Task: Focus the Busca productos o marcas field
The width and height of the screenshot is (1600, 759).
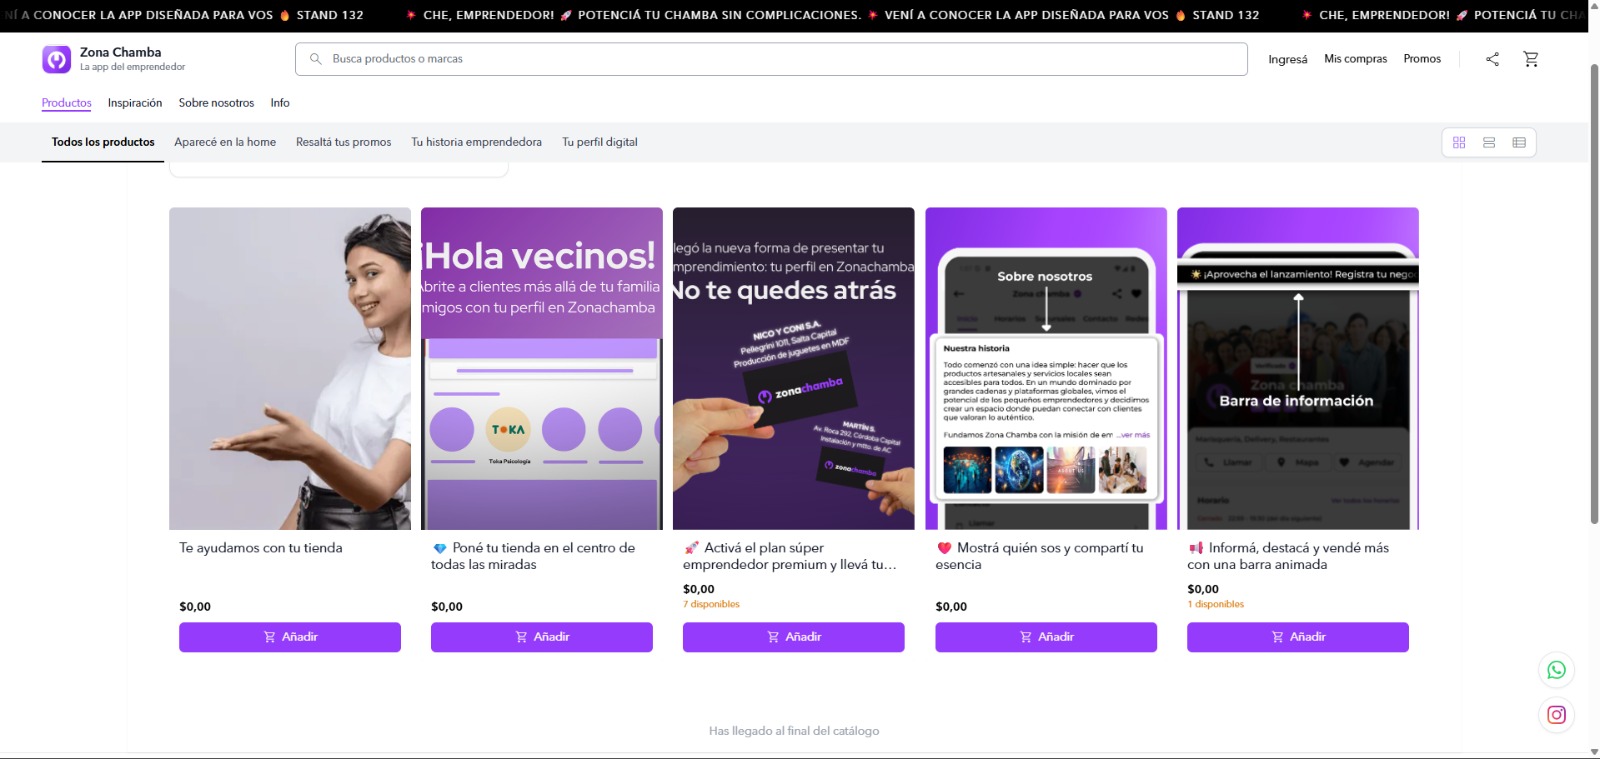Action: click(771, 59)
